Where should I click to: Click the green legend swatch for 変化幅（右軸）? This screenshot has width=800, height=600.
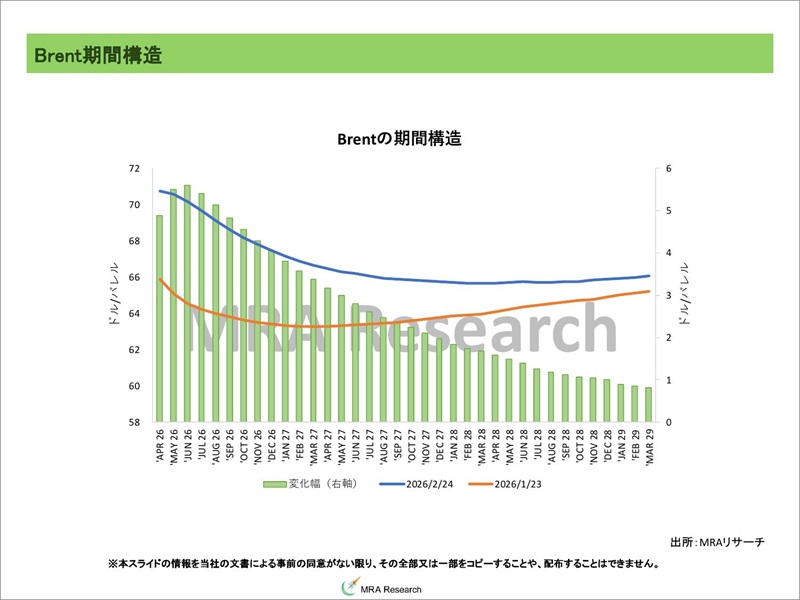[x=274, y=484]
